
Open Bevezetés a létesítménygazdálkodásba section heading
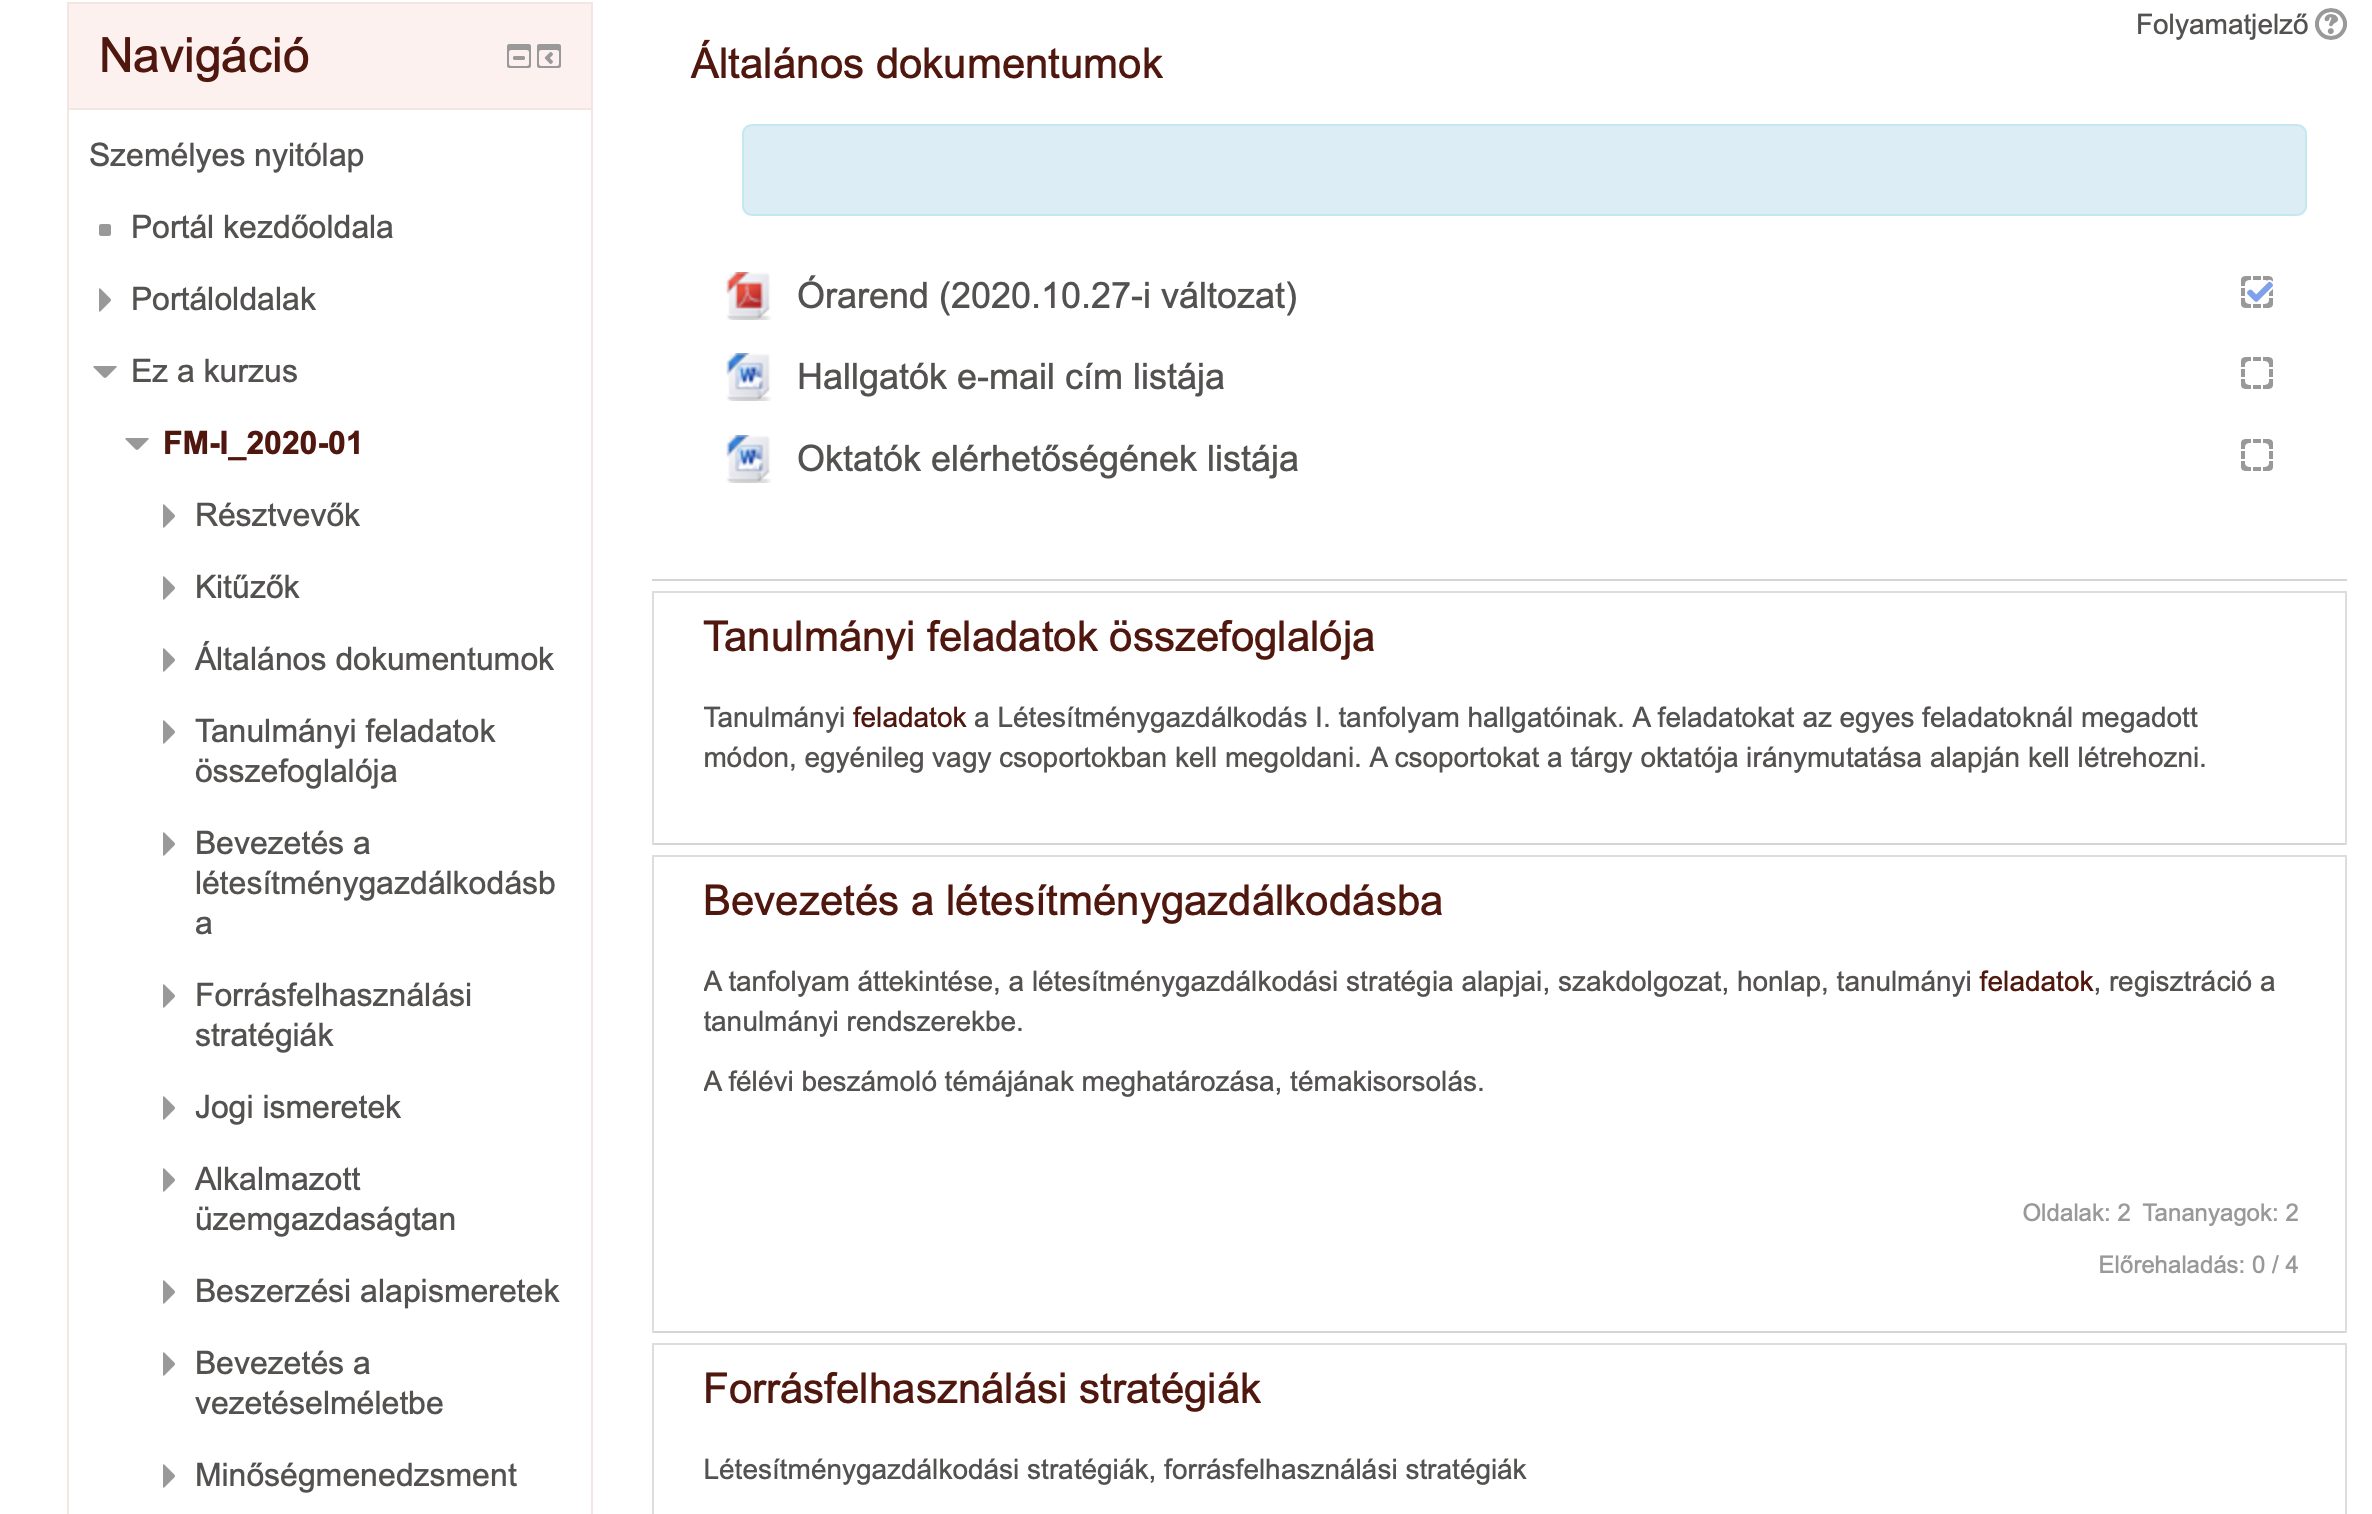tap(1072, 901)
